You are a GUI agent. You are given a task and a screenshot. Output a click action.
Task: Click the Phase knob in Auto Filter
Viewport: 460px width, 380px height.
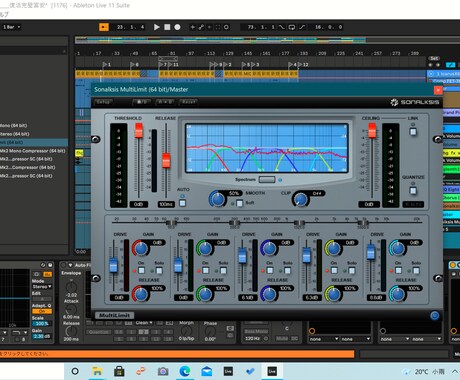(210, 332)
